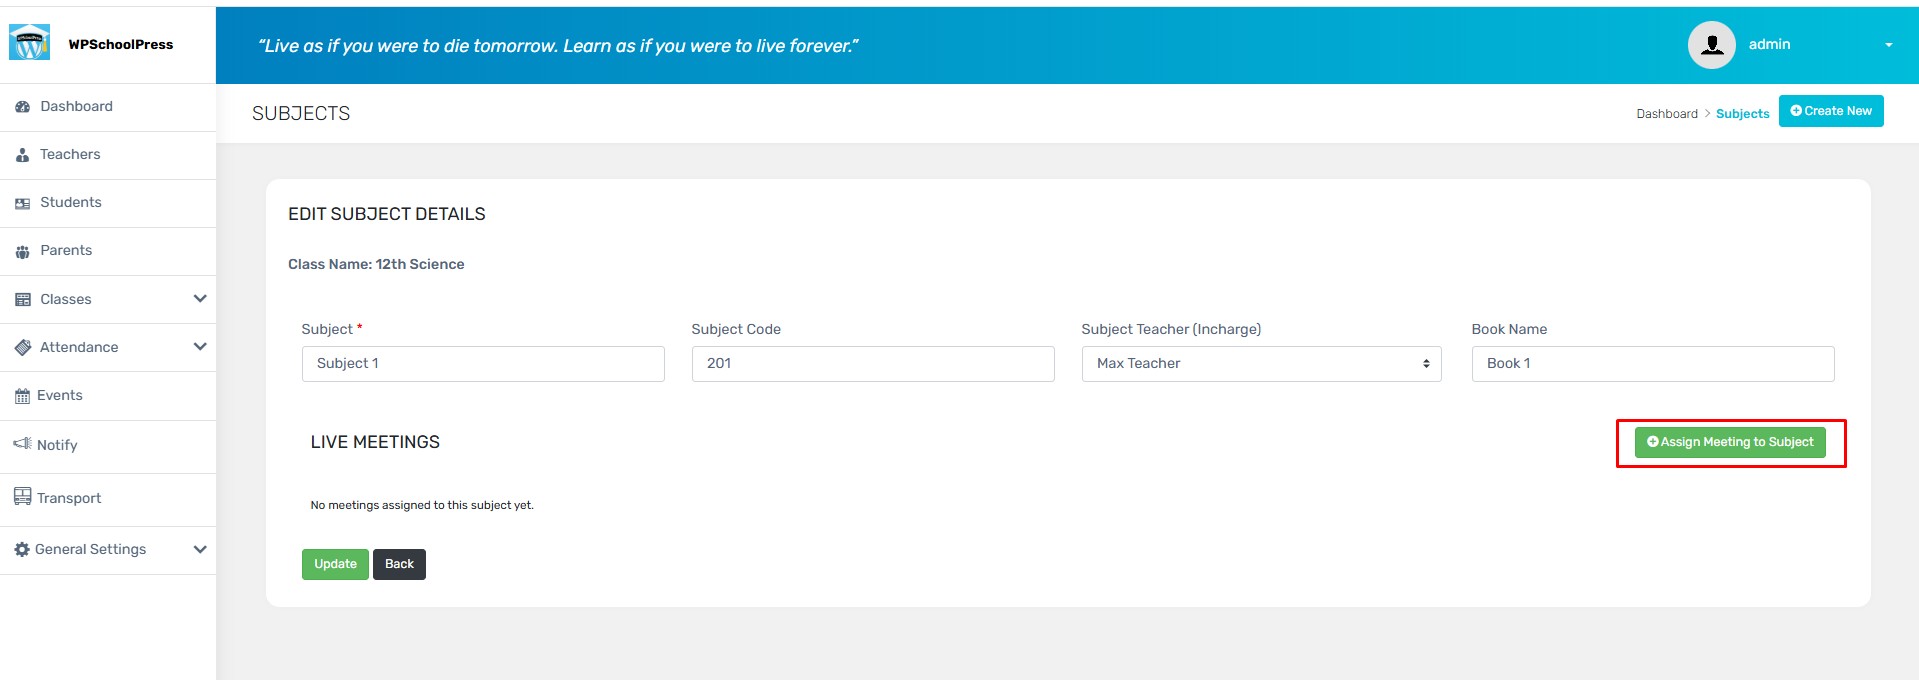This screenshot has height=680, width=1919.
Task: Click the Back button
Action: (399, 564)
